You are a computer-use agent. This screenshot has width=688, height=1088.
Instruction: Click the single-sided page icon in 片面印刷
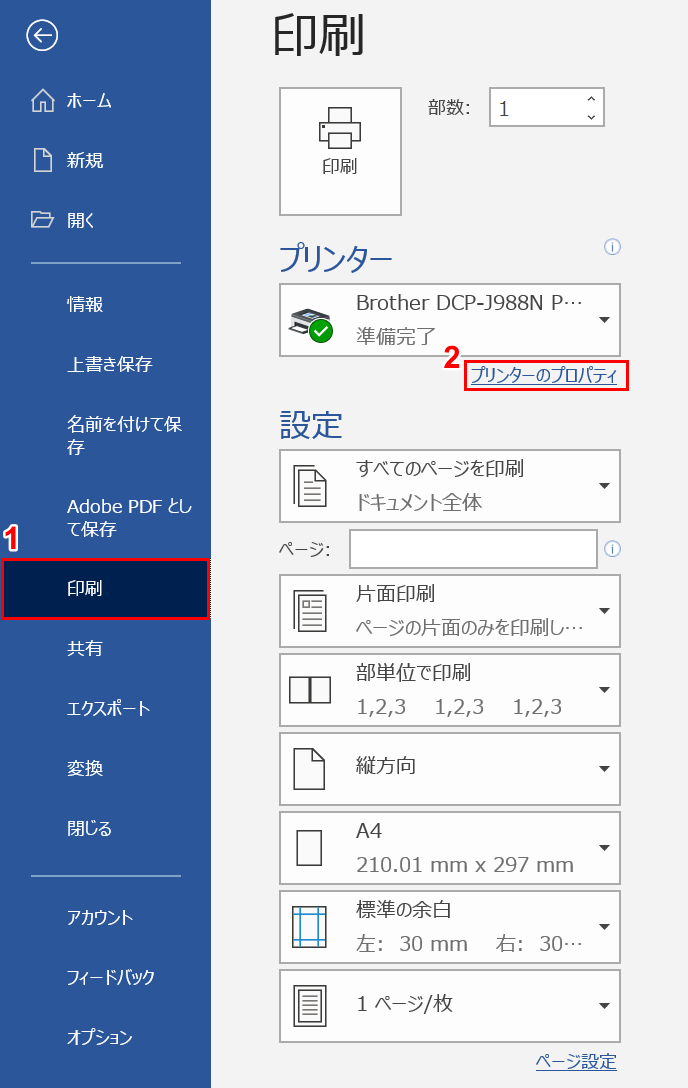coord(309,611)
